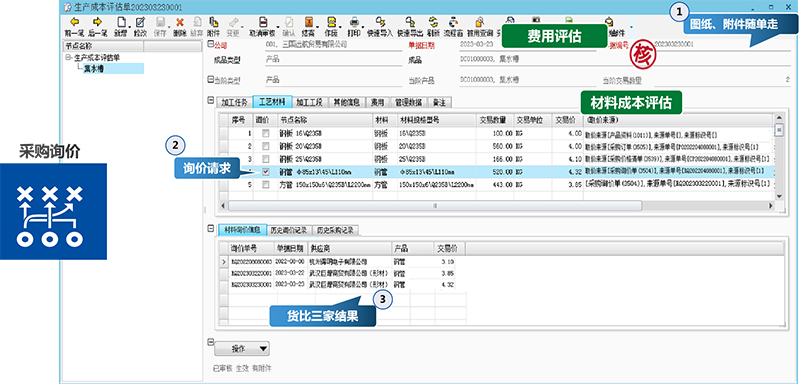Check 询价 box for 钢板 16\Q235B
This screenshot has width=800, height=384.
click(x=265, y=134)
